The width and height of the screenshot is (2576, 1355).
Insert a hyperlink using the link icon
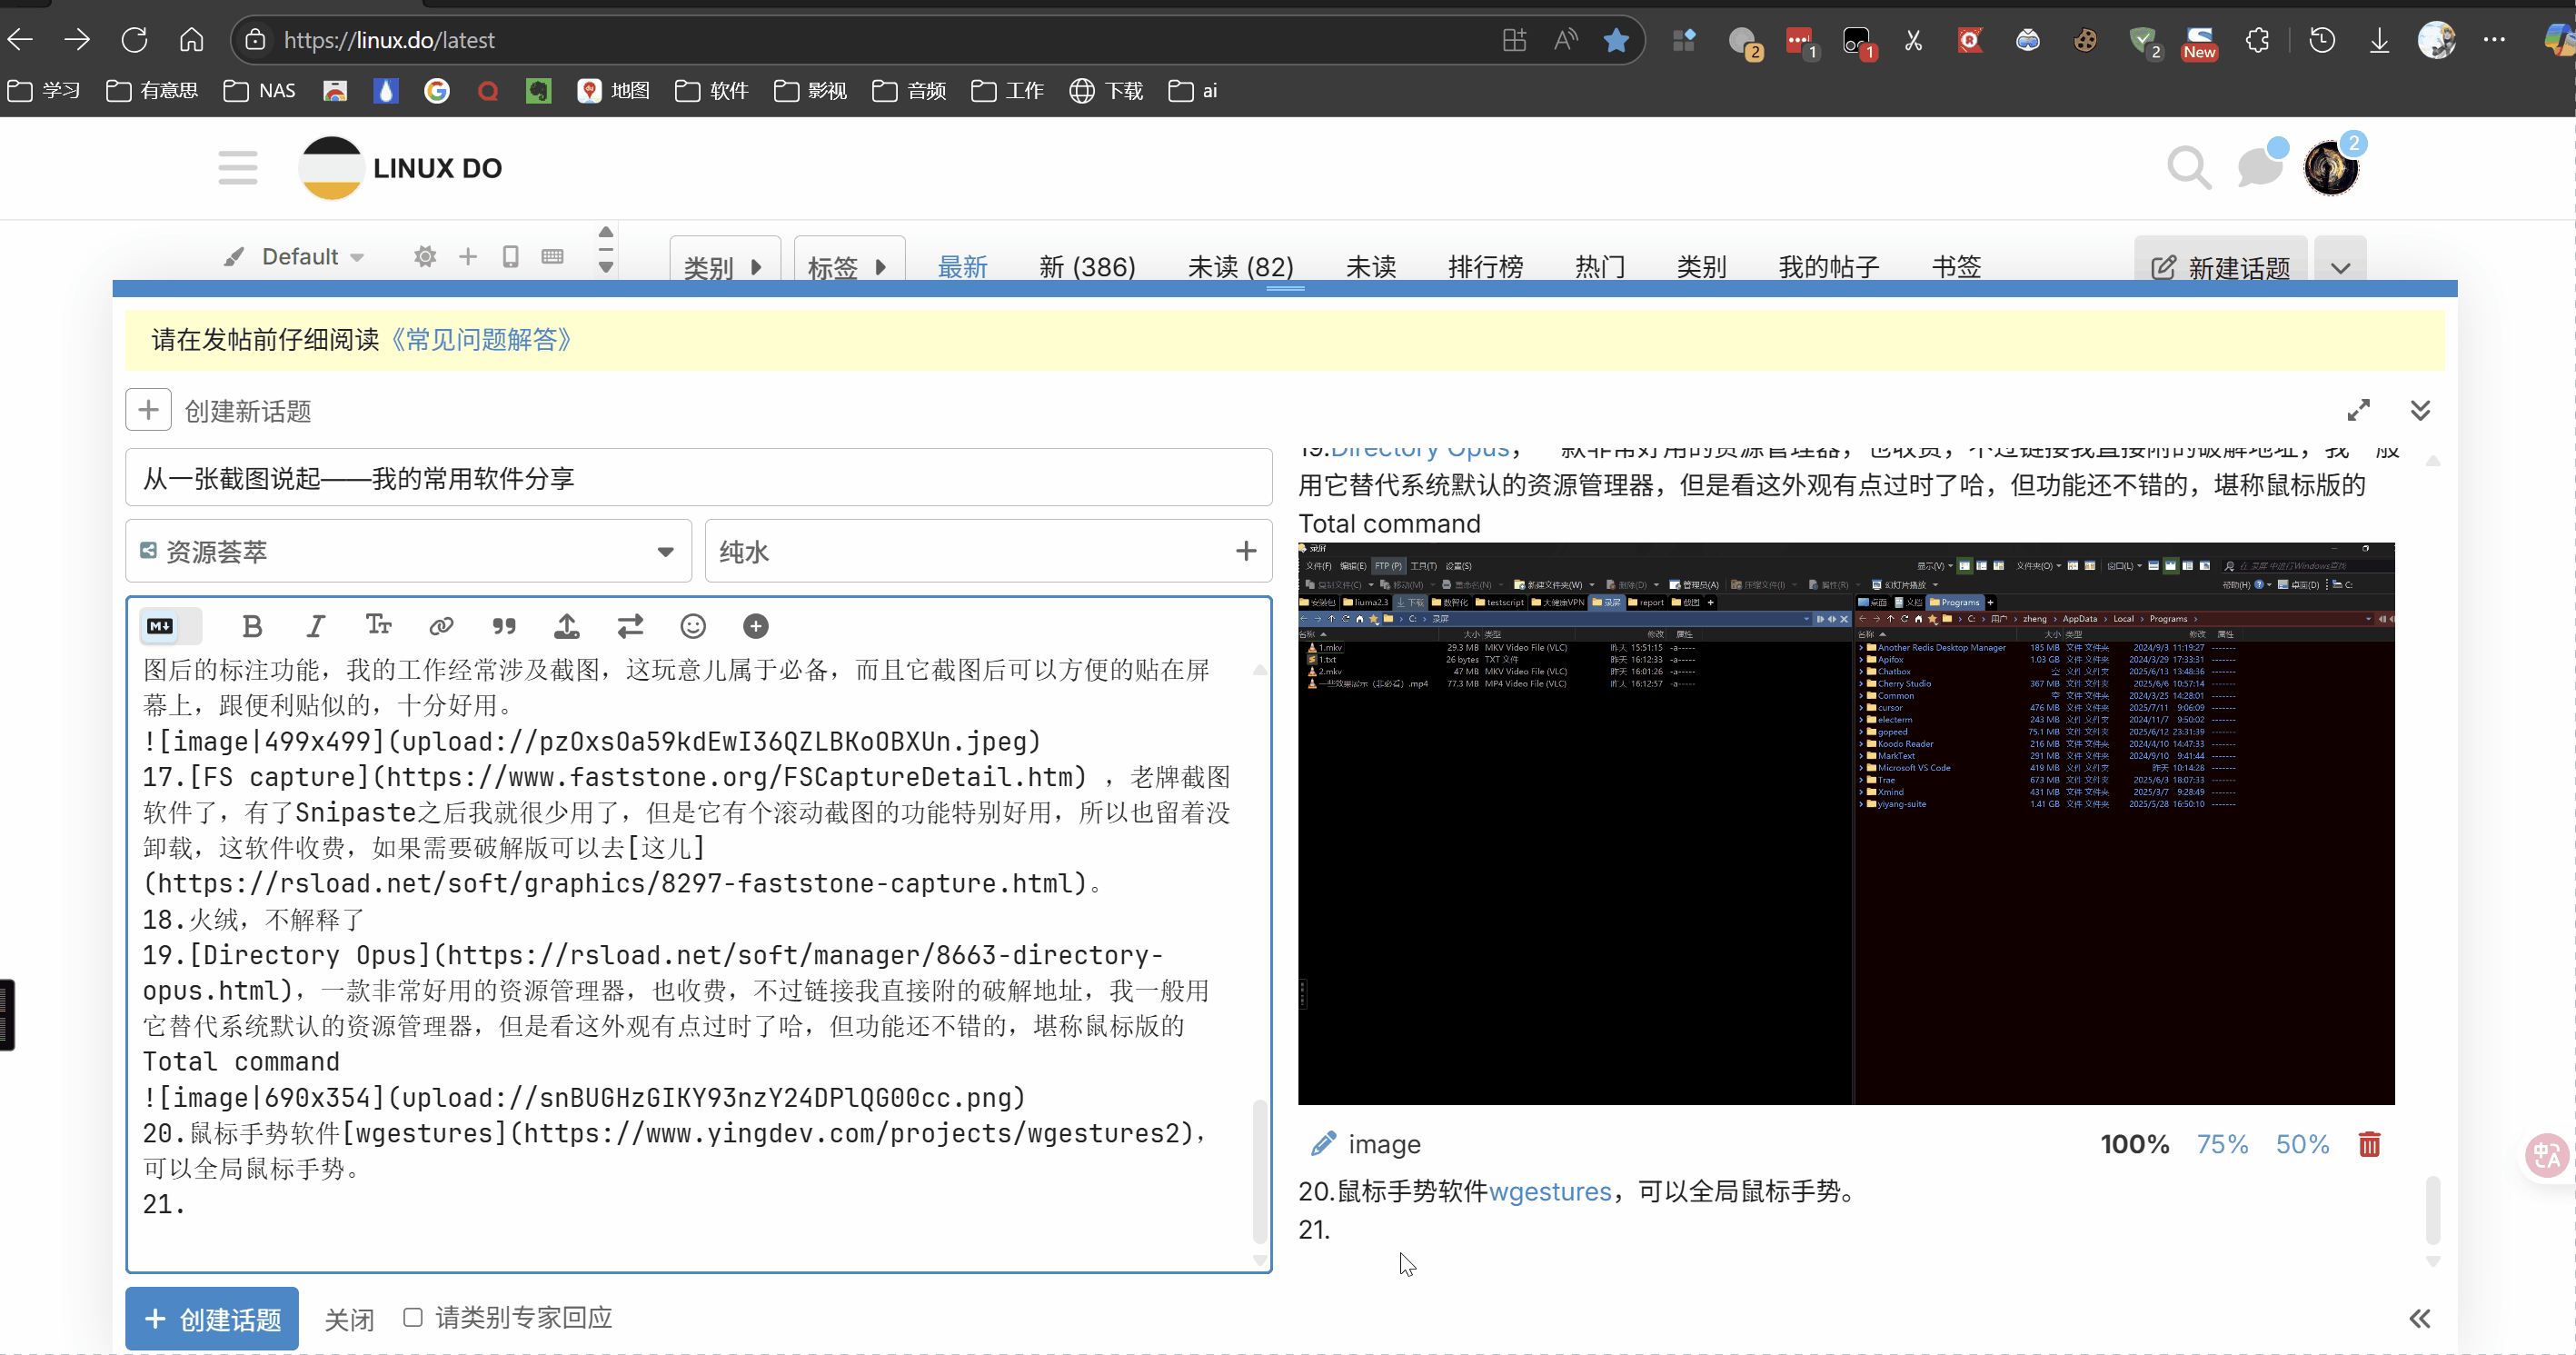[x=441, y=626]
